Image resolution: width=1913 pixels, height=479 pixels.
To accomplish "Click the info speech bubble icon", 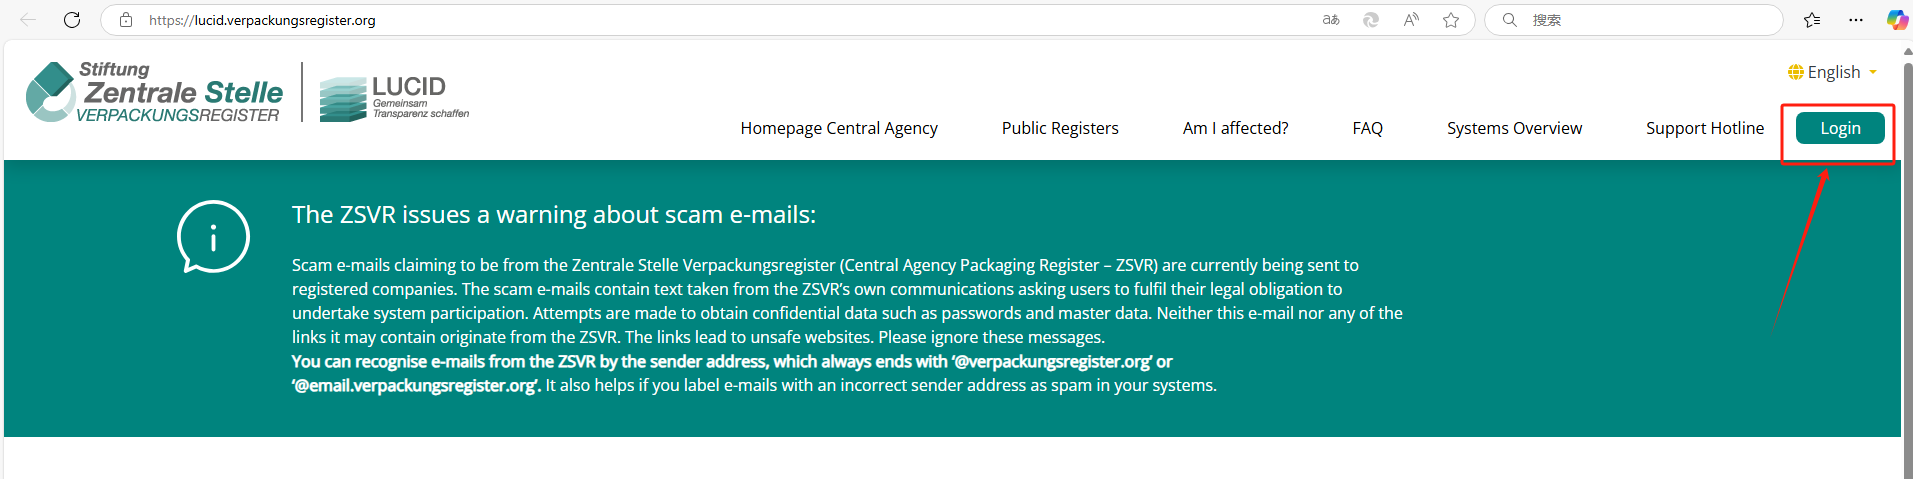I will pos(213,237).
